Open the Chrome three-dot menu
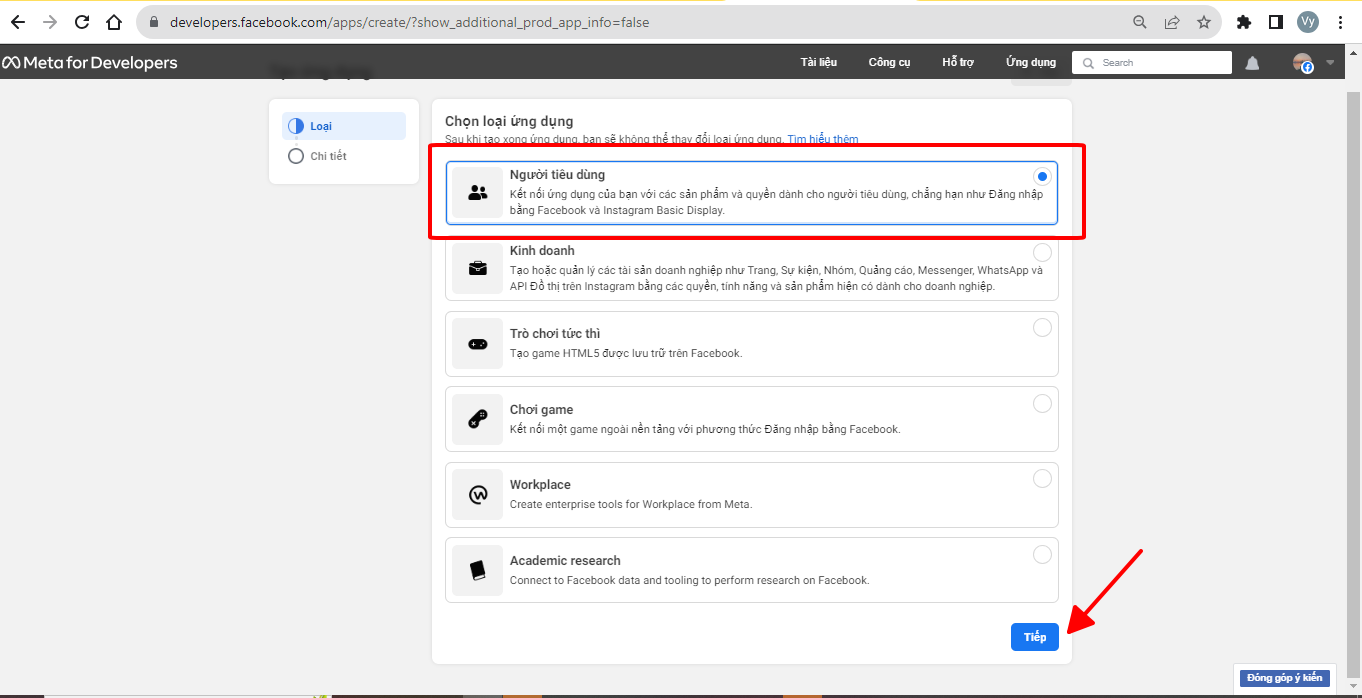 click(x=1340, y=22)
